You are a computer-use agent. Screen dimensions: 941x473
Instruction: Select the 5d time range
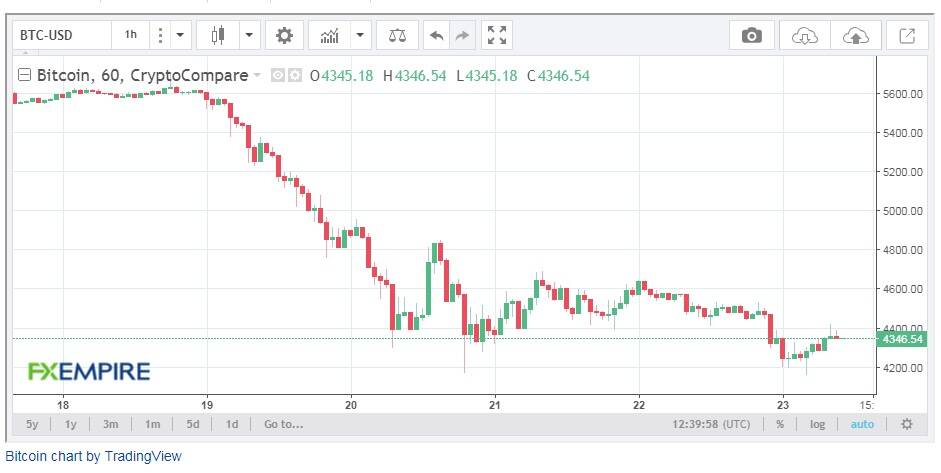pyautogui.click(x=193, y=424)
